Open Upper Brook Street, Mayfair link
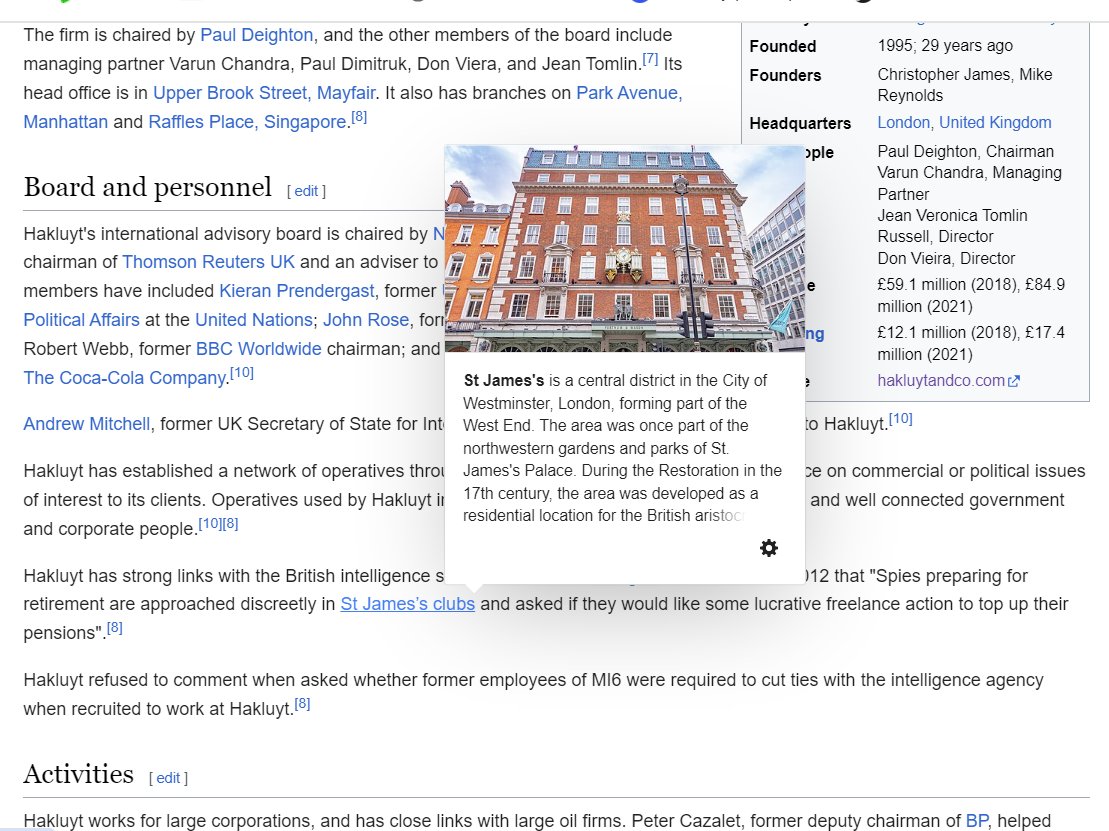Screen dimensions: 1109x831 click(x=265, y=93)
